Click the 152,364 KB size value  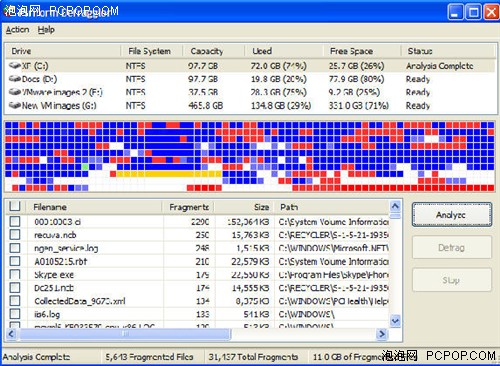tap(248, 222)
